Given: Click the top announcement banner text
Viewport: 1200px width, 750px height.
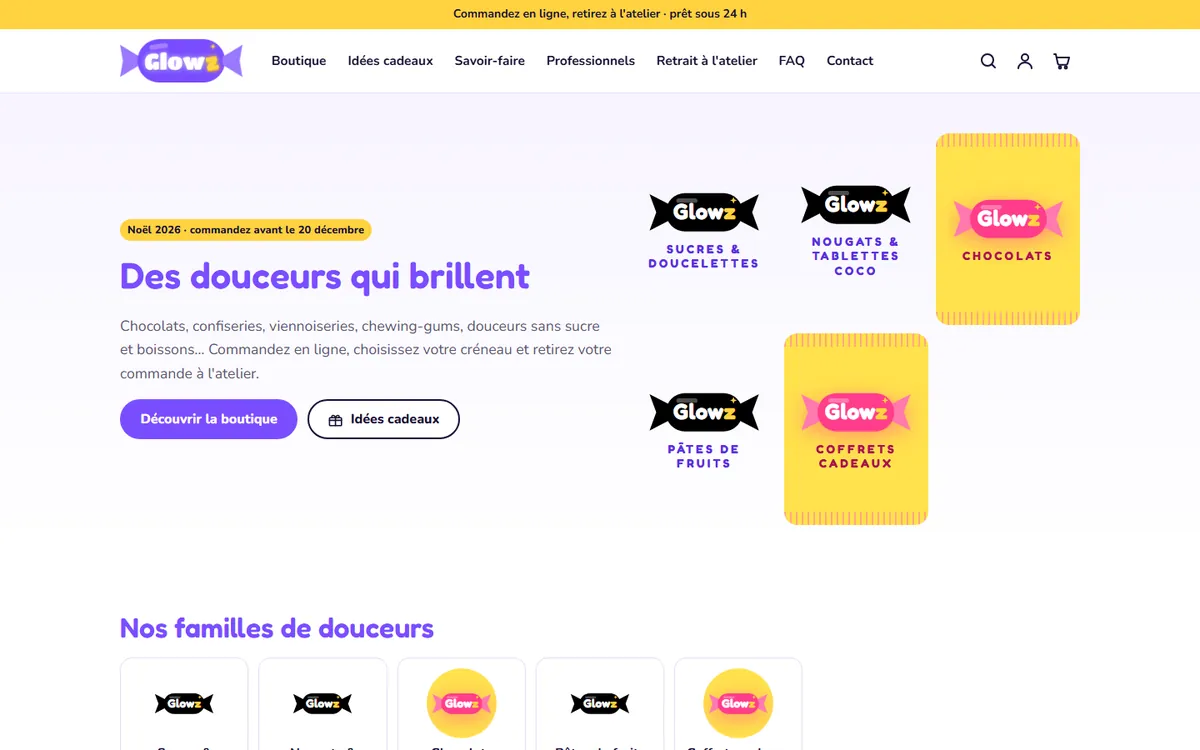Looking at the screenshot, I should (600, 14).
